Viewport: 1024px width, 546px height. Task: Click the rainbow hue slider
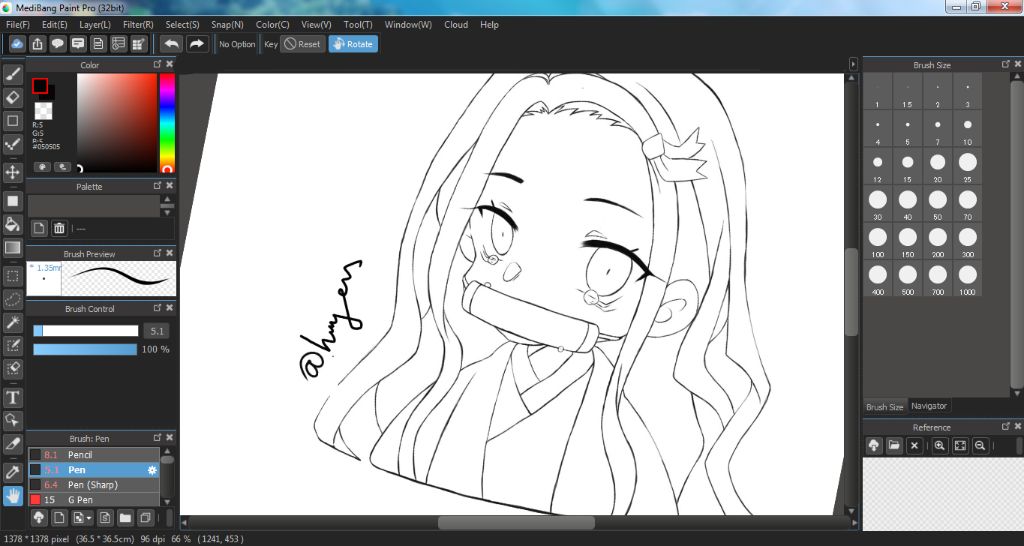pos(167,123)
